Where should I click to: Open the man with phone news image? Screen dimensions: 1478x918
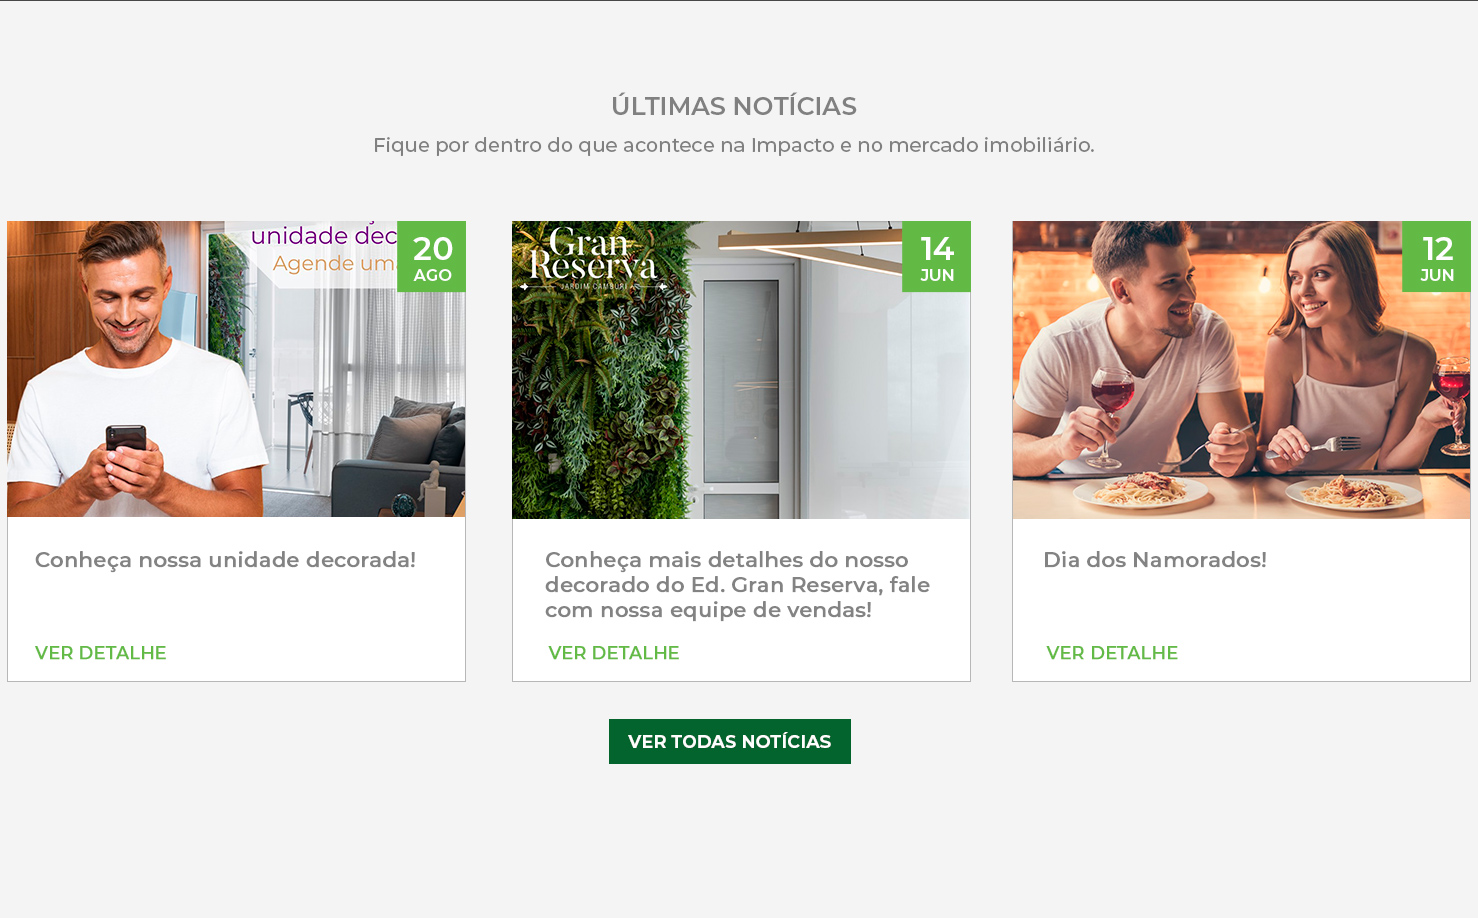236,369
